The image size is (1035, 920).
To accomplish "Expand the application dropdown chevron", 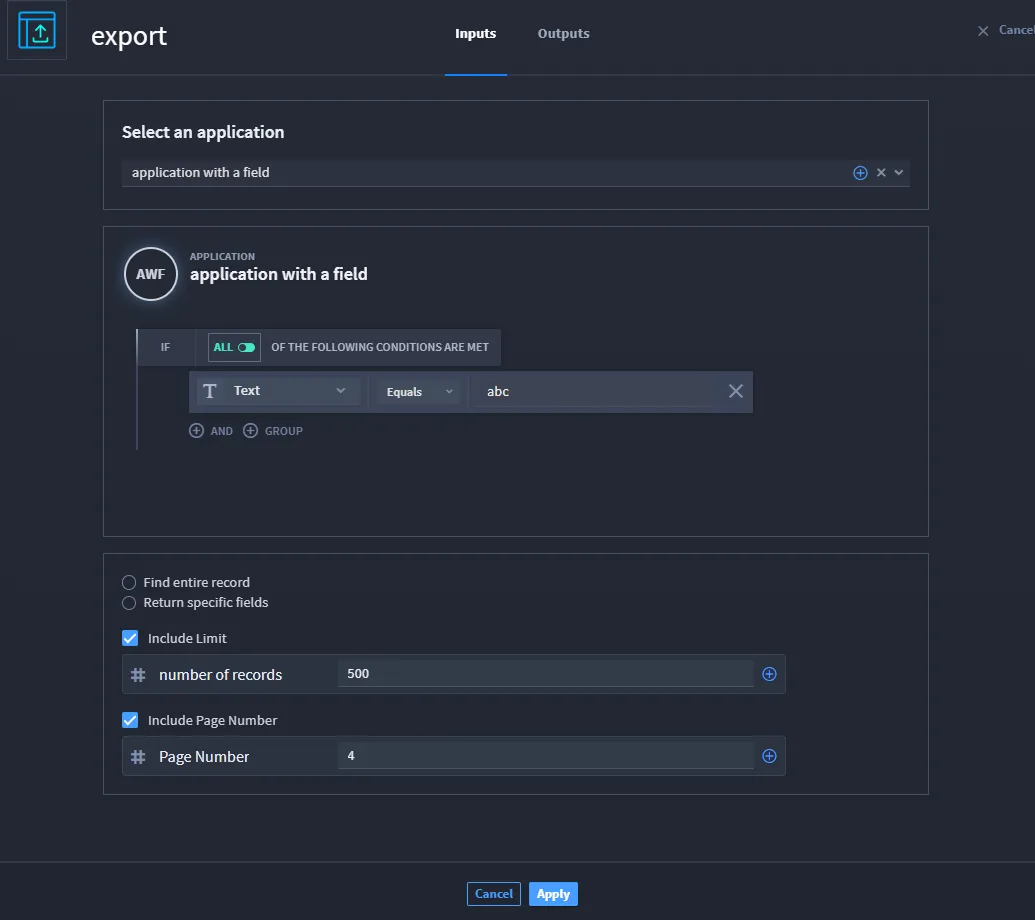I will [898, 172].
